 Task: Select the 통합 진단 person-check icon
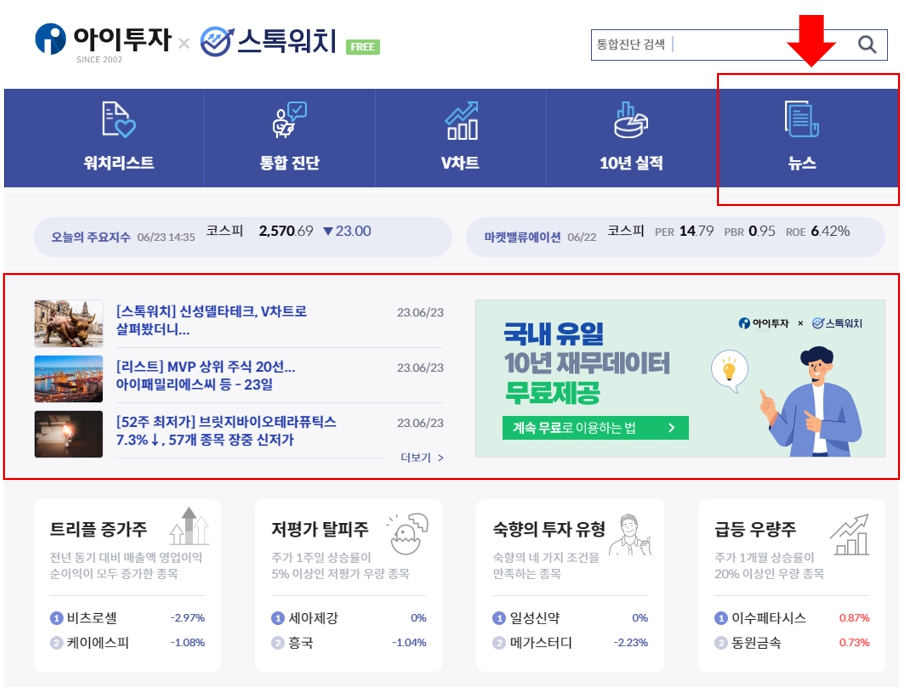coord(289,120)
